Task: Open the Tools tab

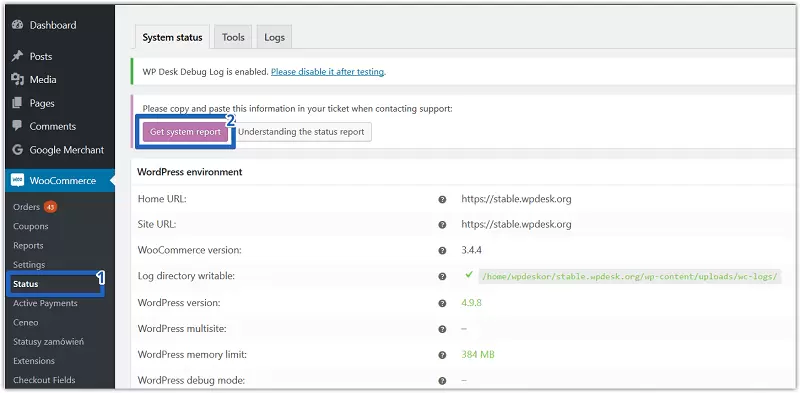Action: point(233,37)
